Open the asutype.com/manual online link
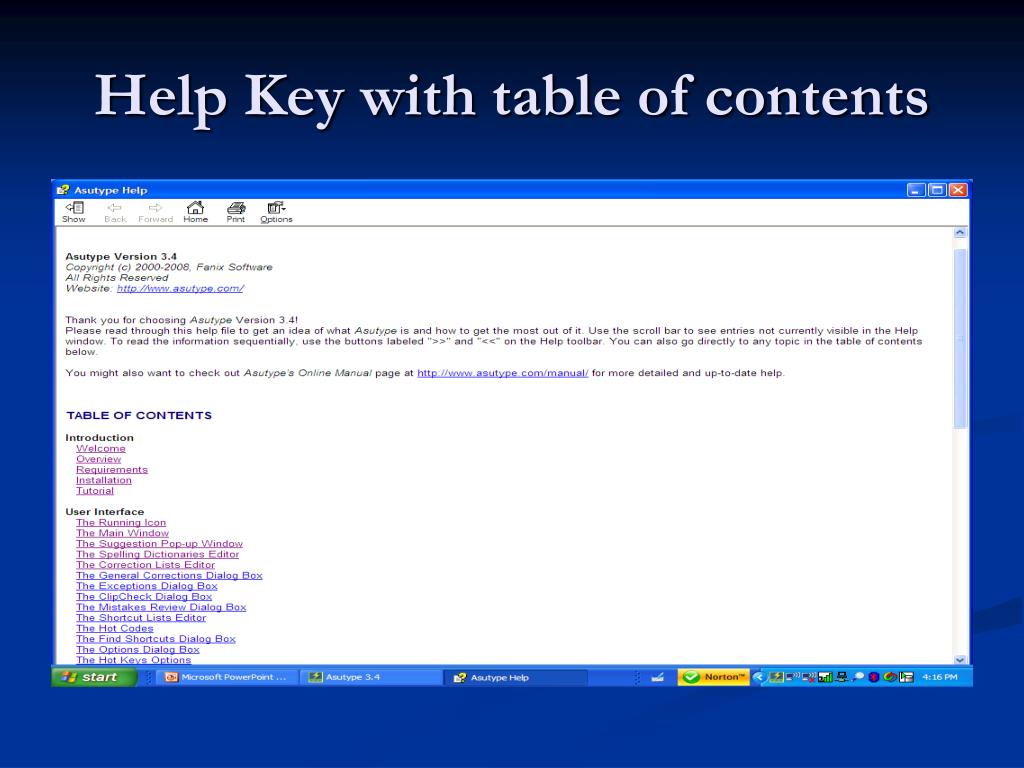 click(x=502, y=373)
